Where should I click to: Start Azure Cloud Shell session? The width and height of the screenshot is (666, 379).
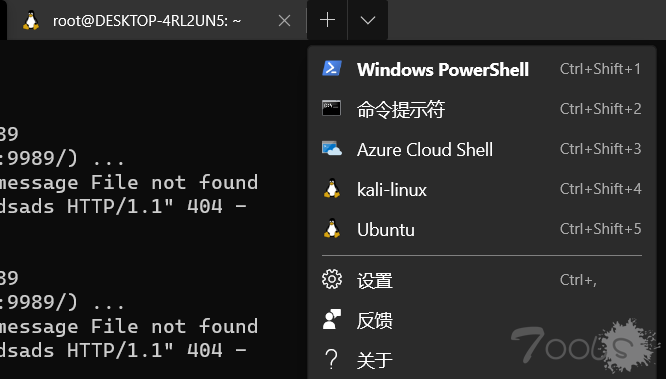[481, 149]
